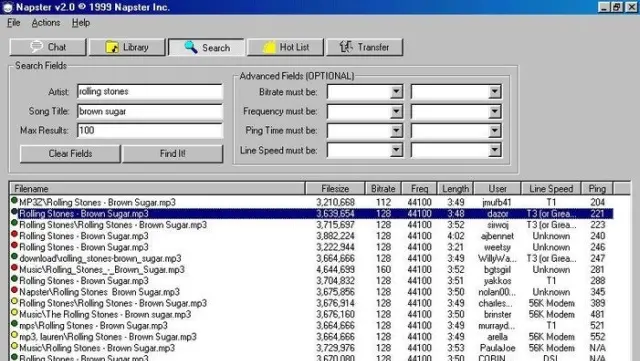
Task: Sort results by Ping column header
Action: point(597,189)
